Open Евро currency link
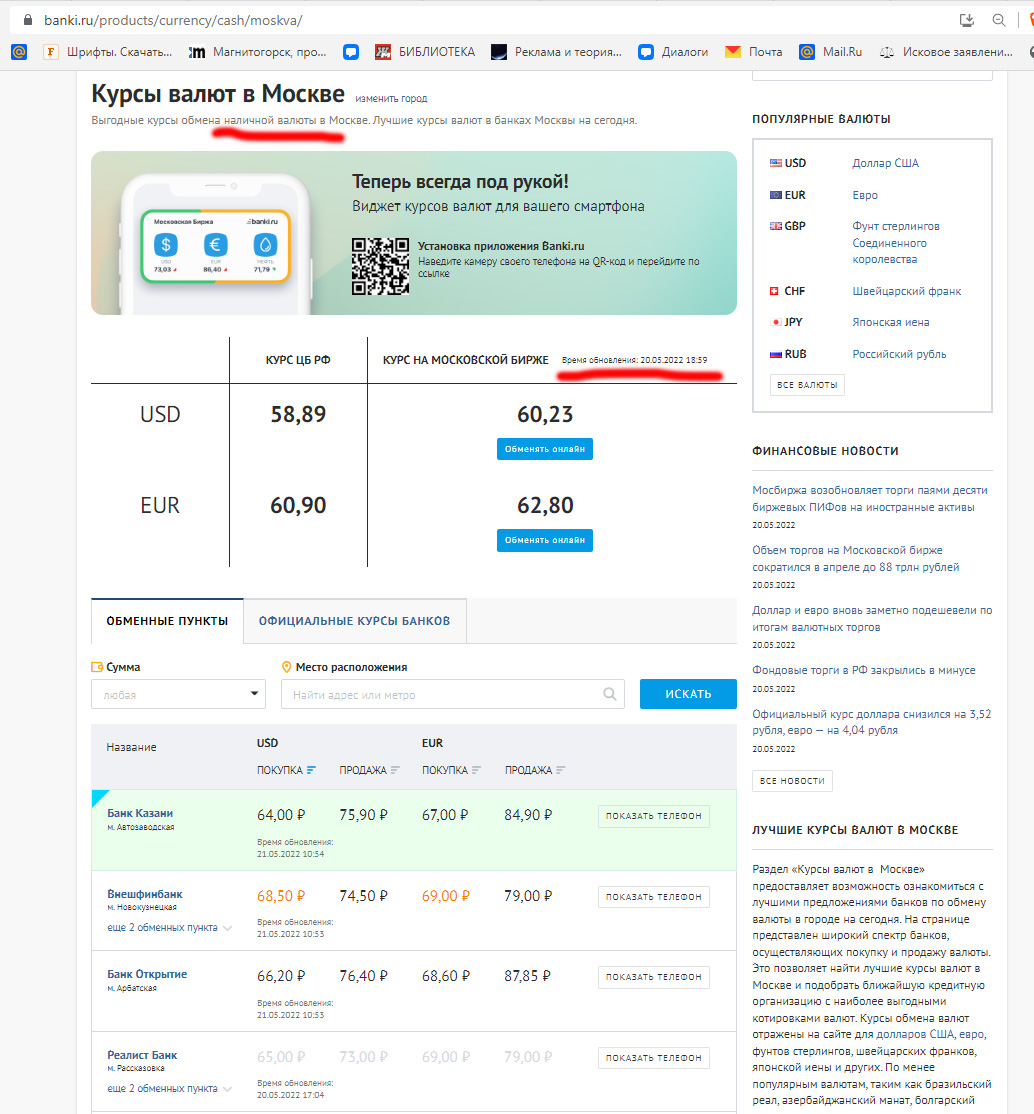 (x=865, y=195)
